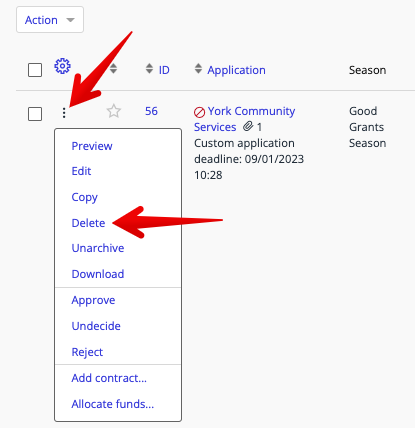Click the sort arrows beside the gear
The image size is (415, 428).
pos(114,69)
